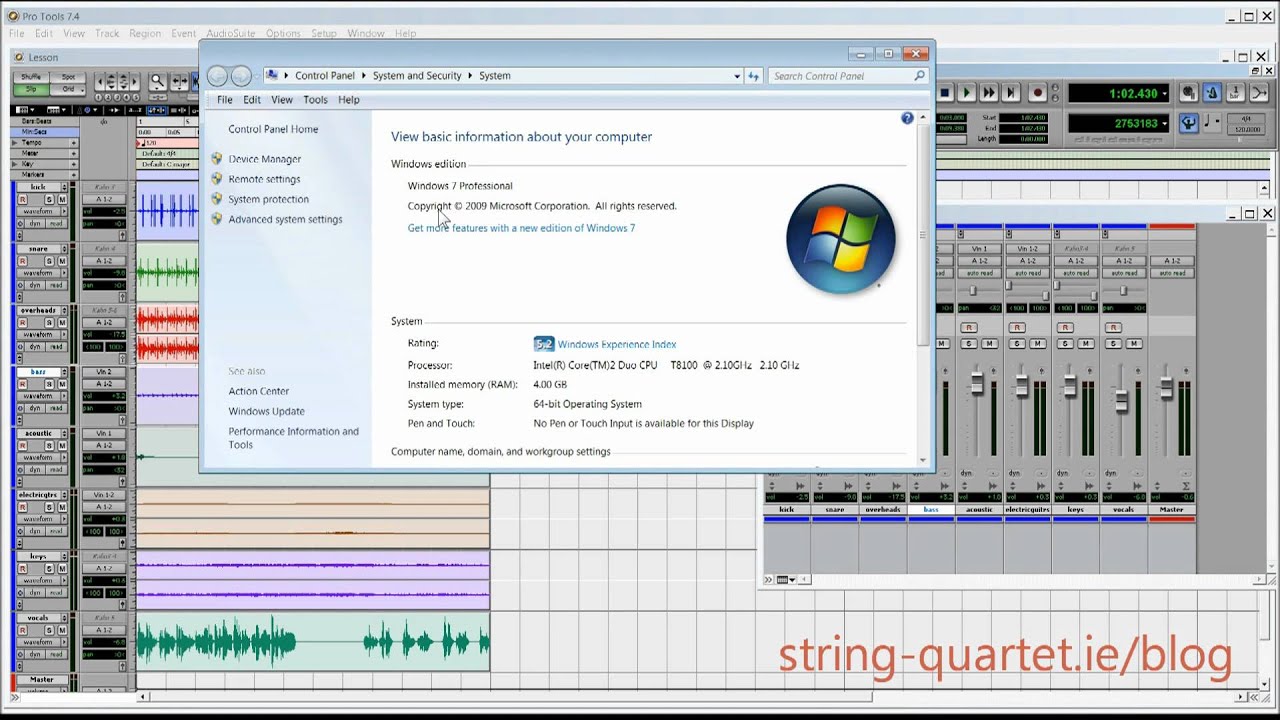Open the AudioSuite menu in Pro Tools
Viewport: 1280px width, 720px height.
tap(230, 33)
